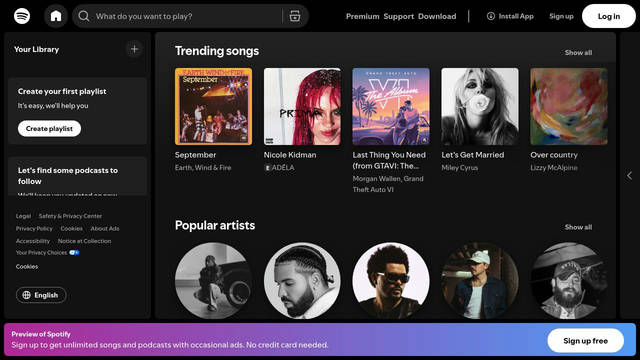The width and height of the screenshot is (640, 360).
Task: Open September album cover
Action: (213, 107)
